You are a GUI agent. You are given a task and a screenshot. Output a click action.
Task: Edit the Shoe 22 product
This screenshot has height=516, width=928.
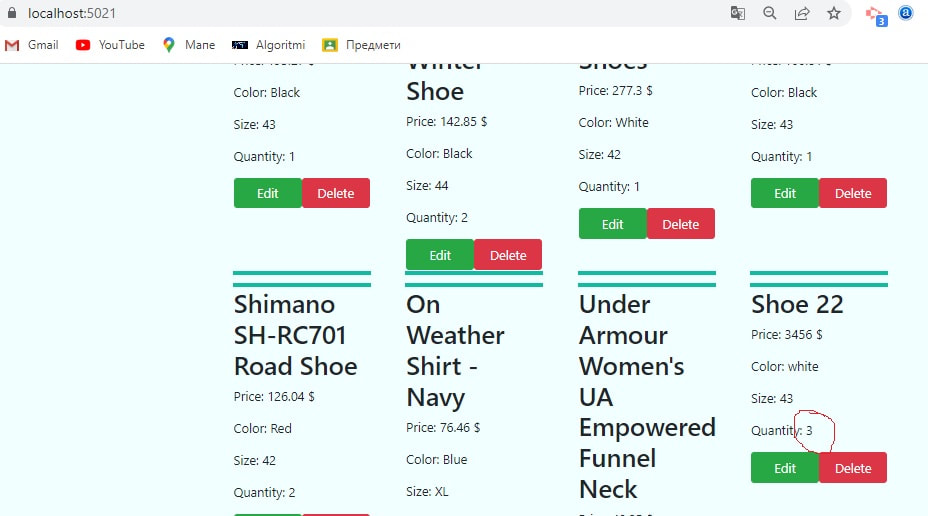[x=785, y=468]
